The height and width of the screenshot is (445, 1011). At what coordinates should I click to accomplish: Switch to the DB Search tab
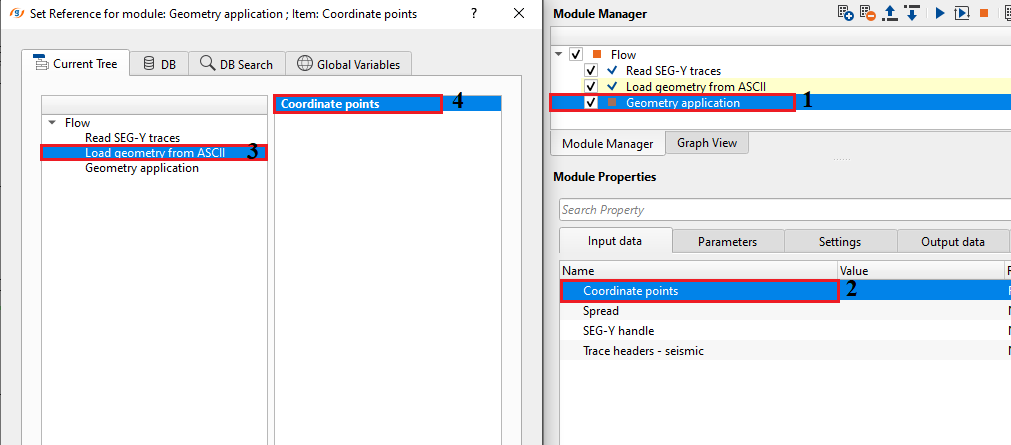pos(236,64)
